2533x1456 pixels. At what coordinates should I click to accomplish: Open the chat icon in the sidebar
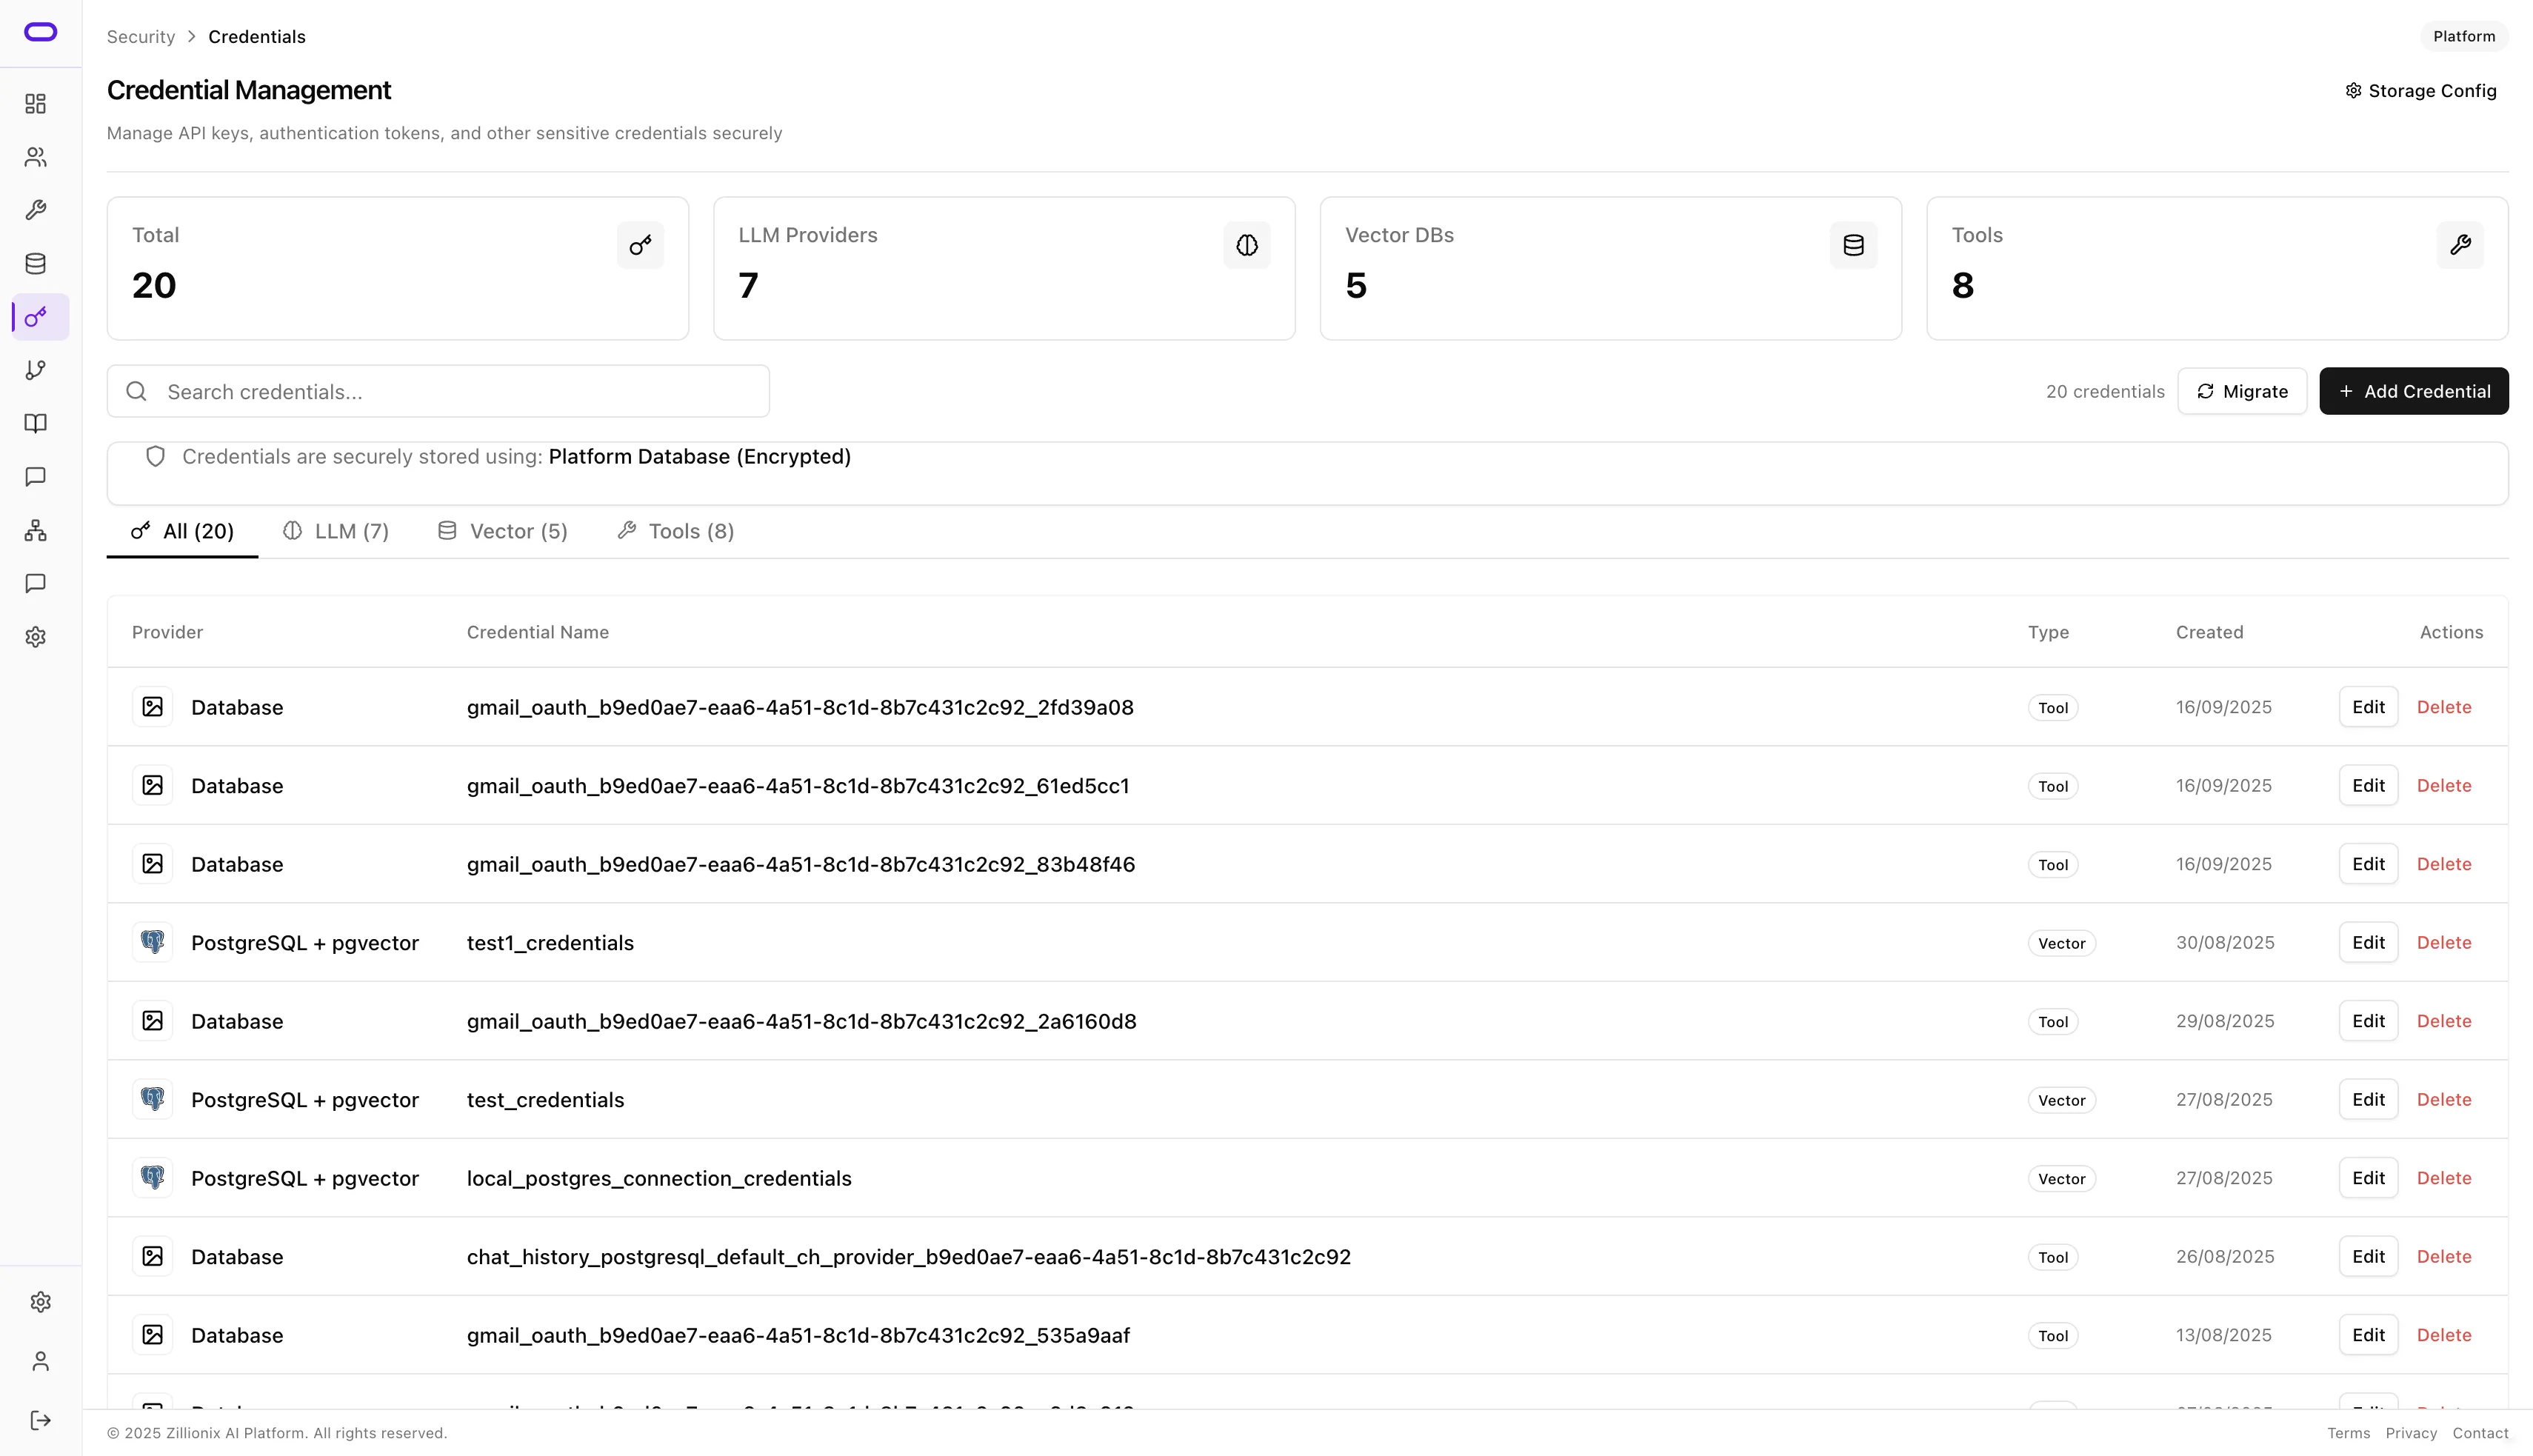point(36,477)
